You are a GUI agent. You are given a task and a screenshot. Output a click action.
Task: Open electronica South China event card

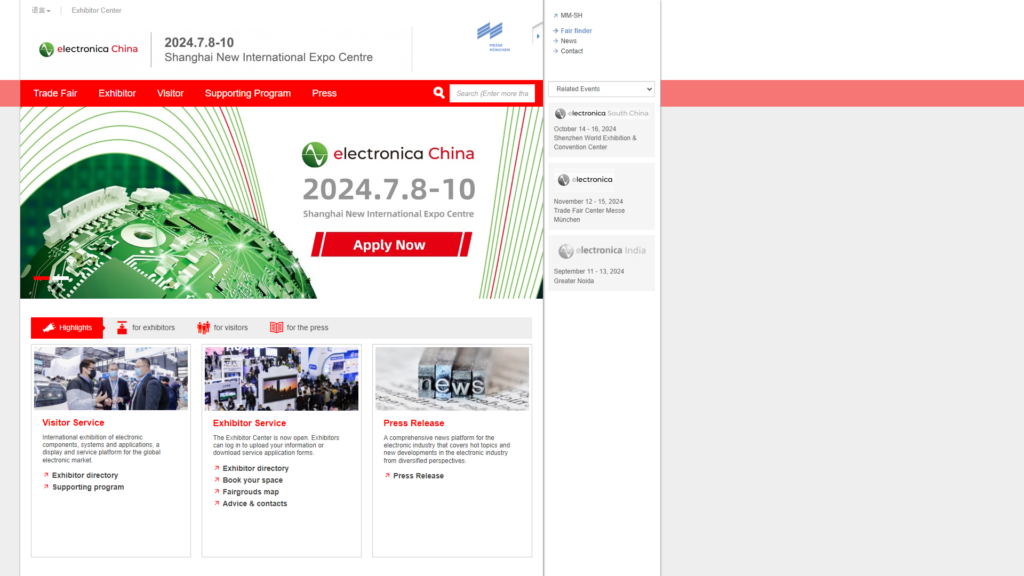(x=601, y=129)
